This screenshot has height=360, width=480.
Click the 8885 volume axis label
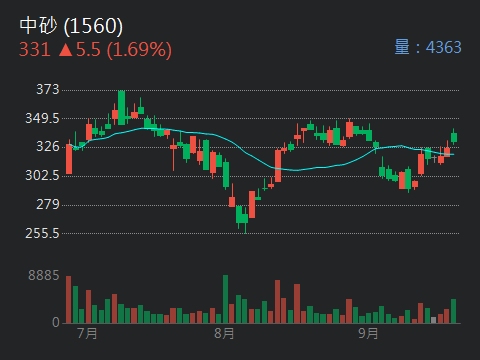coord(44,276)
